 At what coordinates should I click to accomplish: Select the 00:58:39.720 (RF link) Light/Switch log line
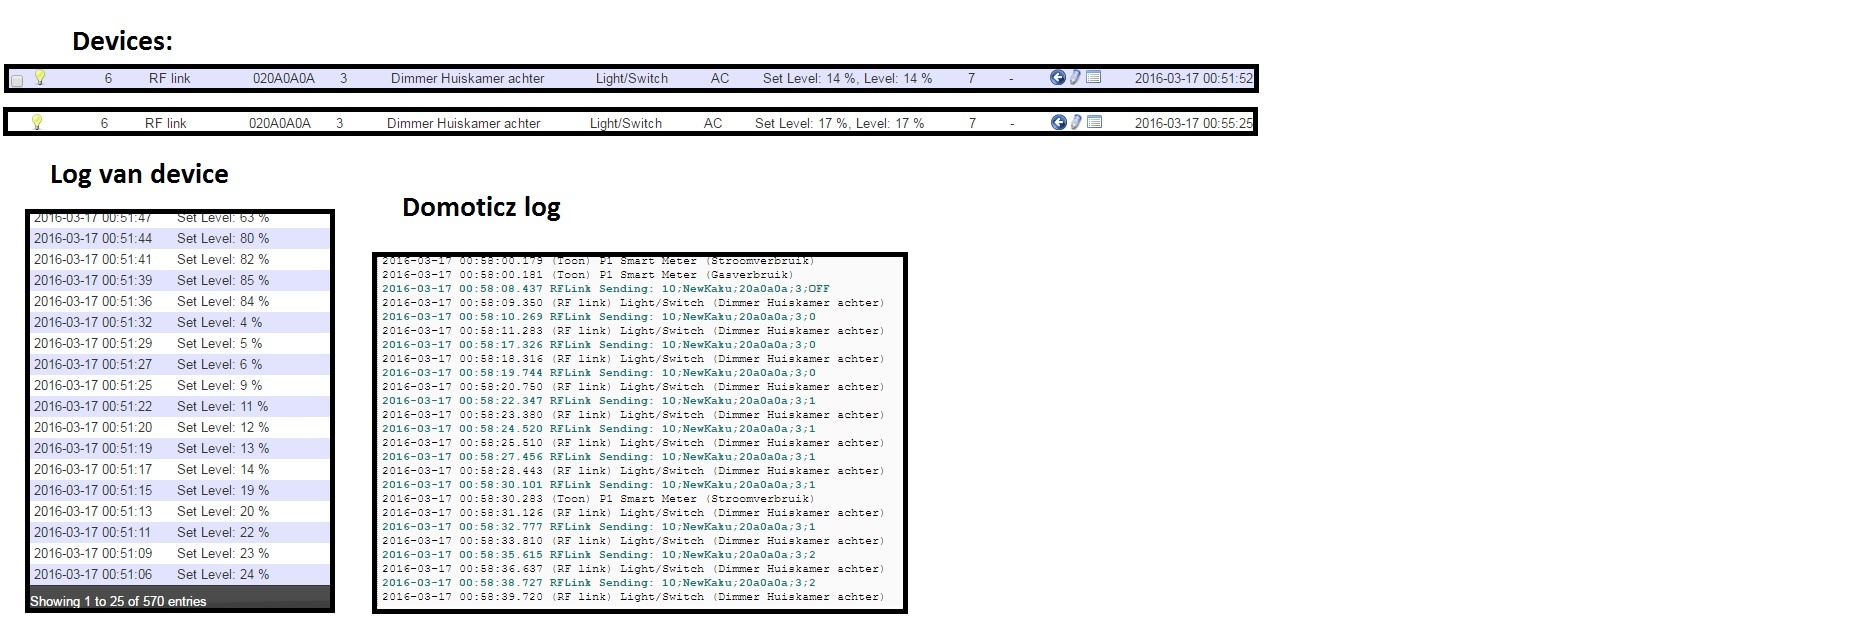coord(633,597)
